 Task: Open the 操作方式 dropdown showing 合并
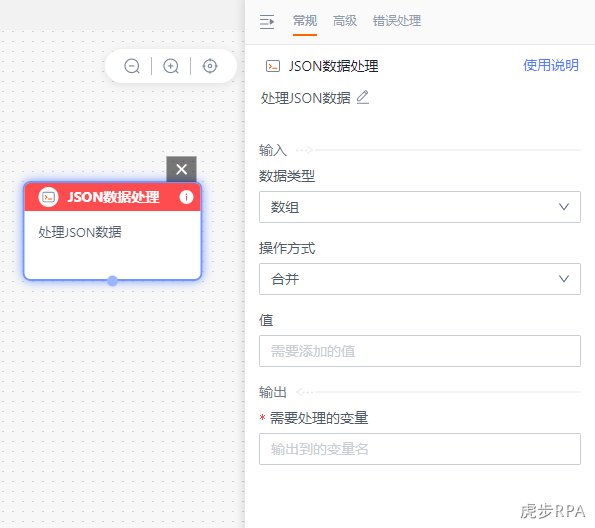coord(420,279)
